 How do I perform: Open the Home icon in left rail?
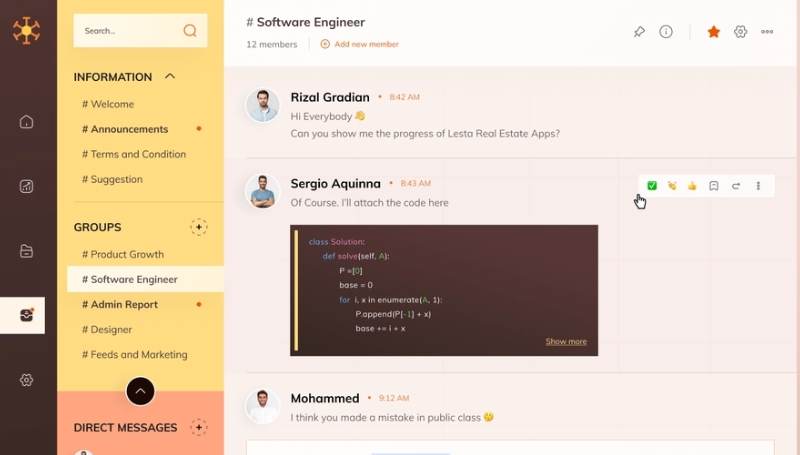pyautogui.click(x=27, y=122)
